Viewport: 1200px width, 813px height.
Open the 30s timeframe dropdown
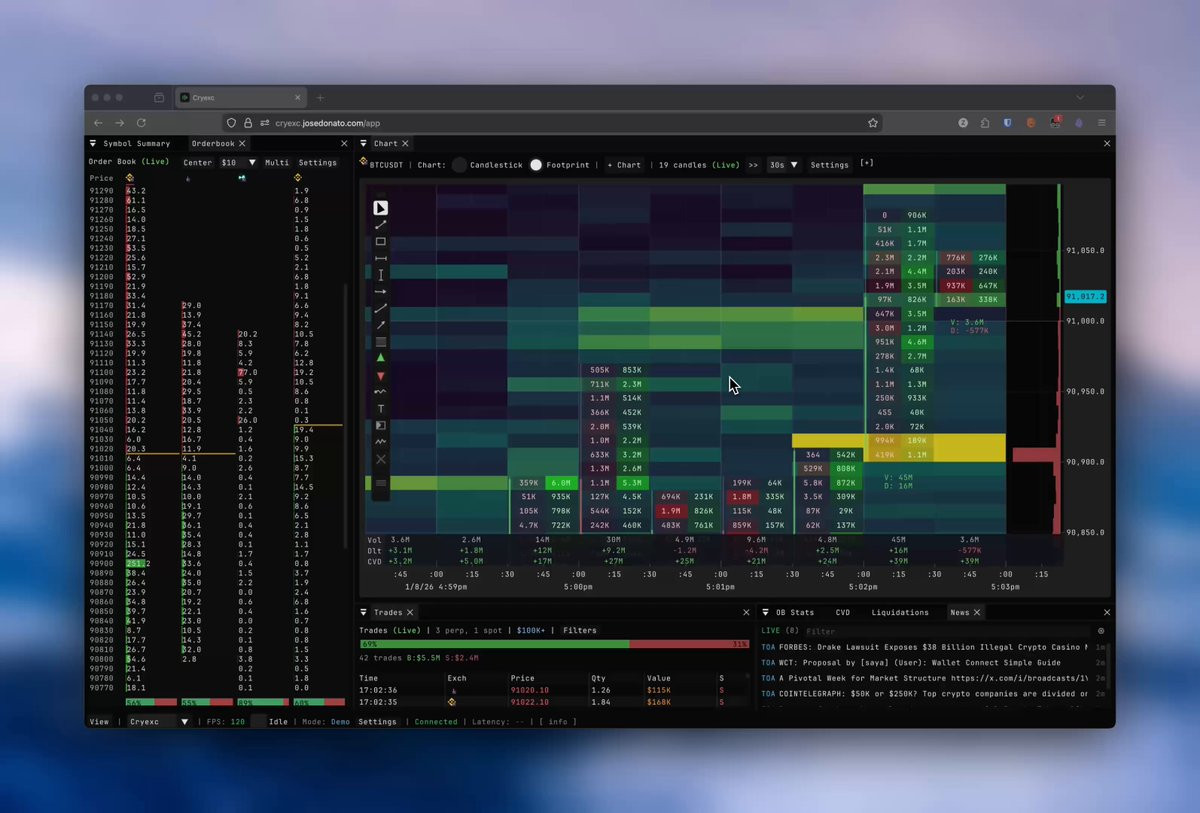[x=783, y=165]
